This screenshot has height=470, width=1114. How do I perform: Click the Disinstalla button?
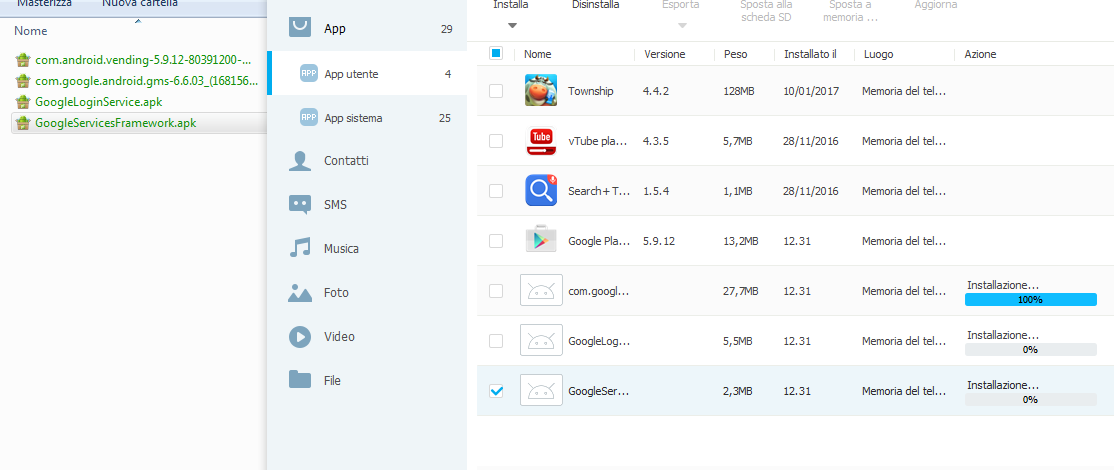coord(595,5)
